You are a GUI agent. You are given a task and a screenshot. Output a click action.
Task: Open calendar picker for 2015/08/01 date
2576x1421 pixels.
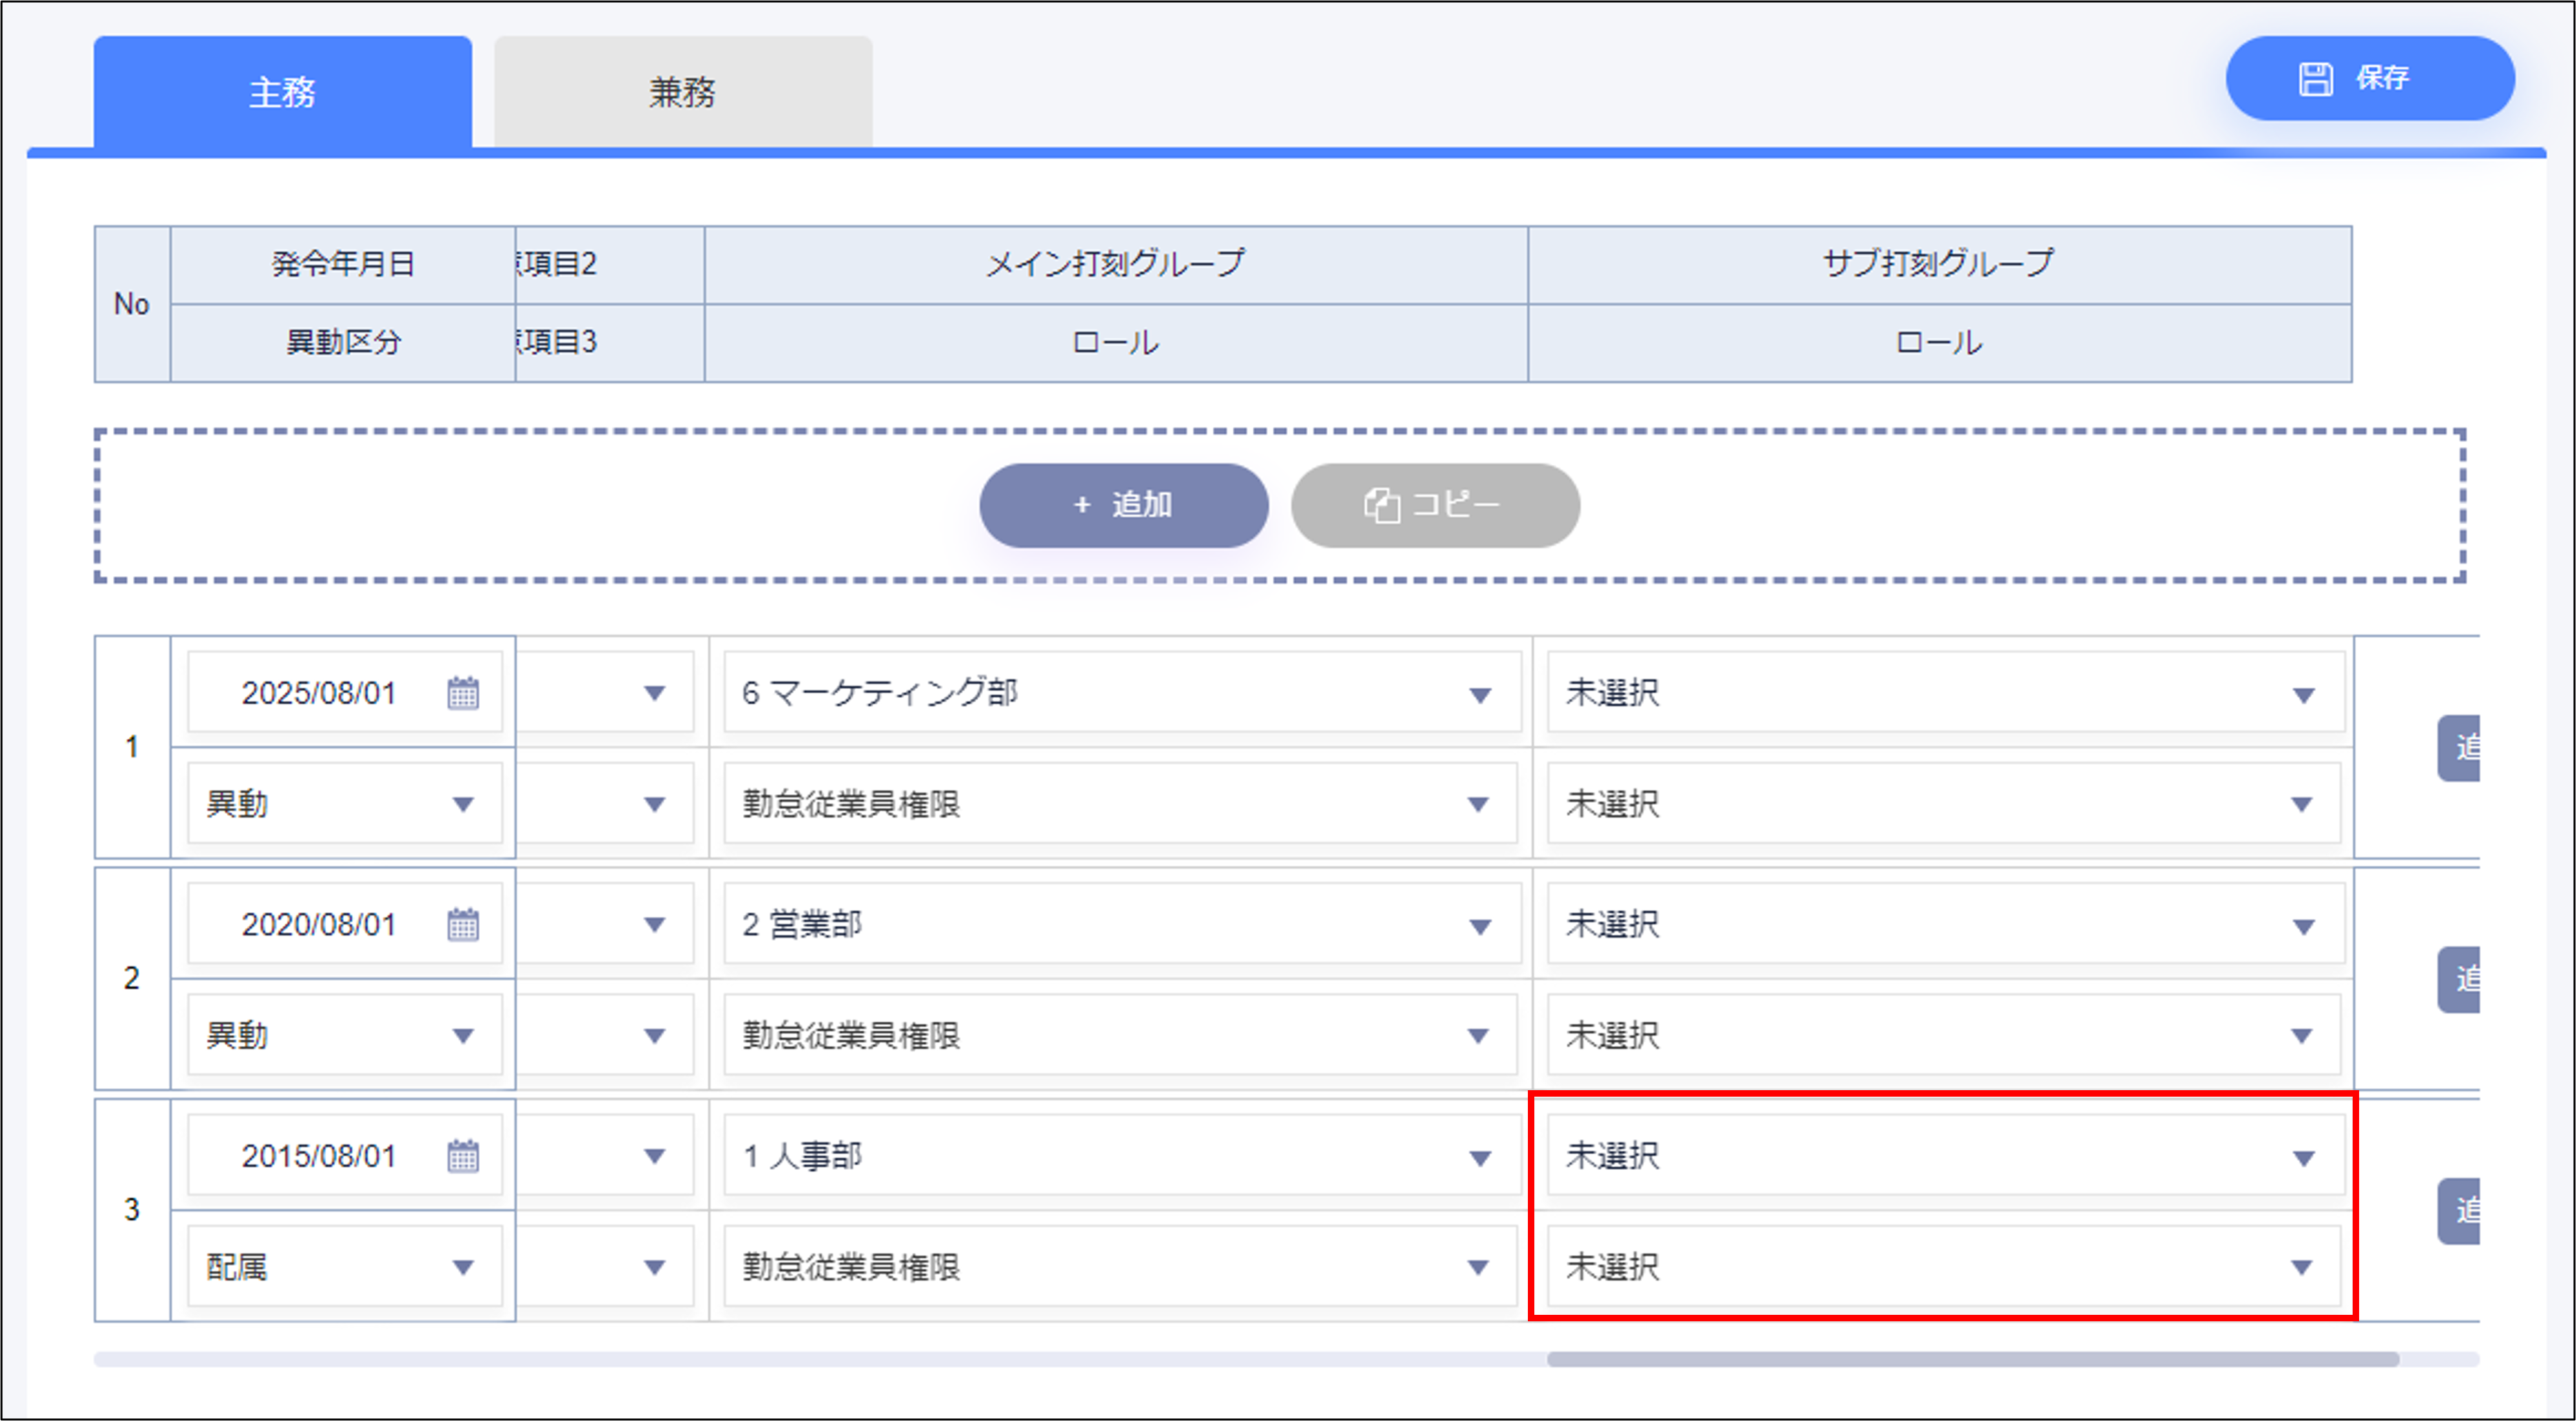[x=462, y=1156]
